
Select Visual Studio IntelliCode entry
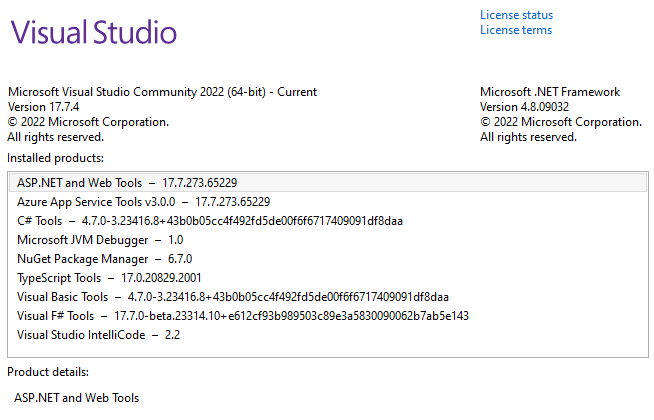[98, 335]
